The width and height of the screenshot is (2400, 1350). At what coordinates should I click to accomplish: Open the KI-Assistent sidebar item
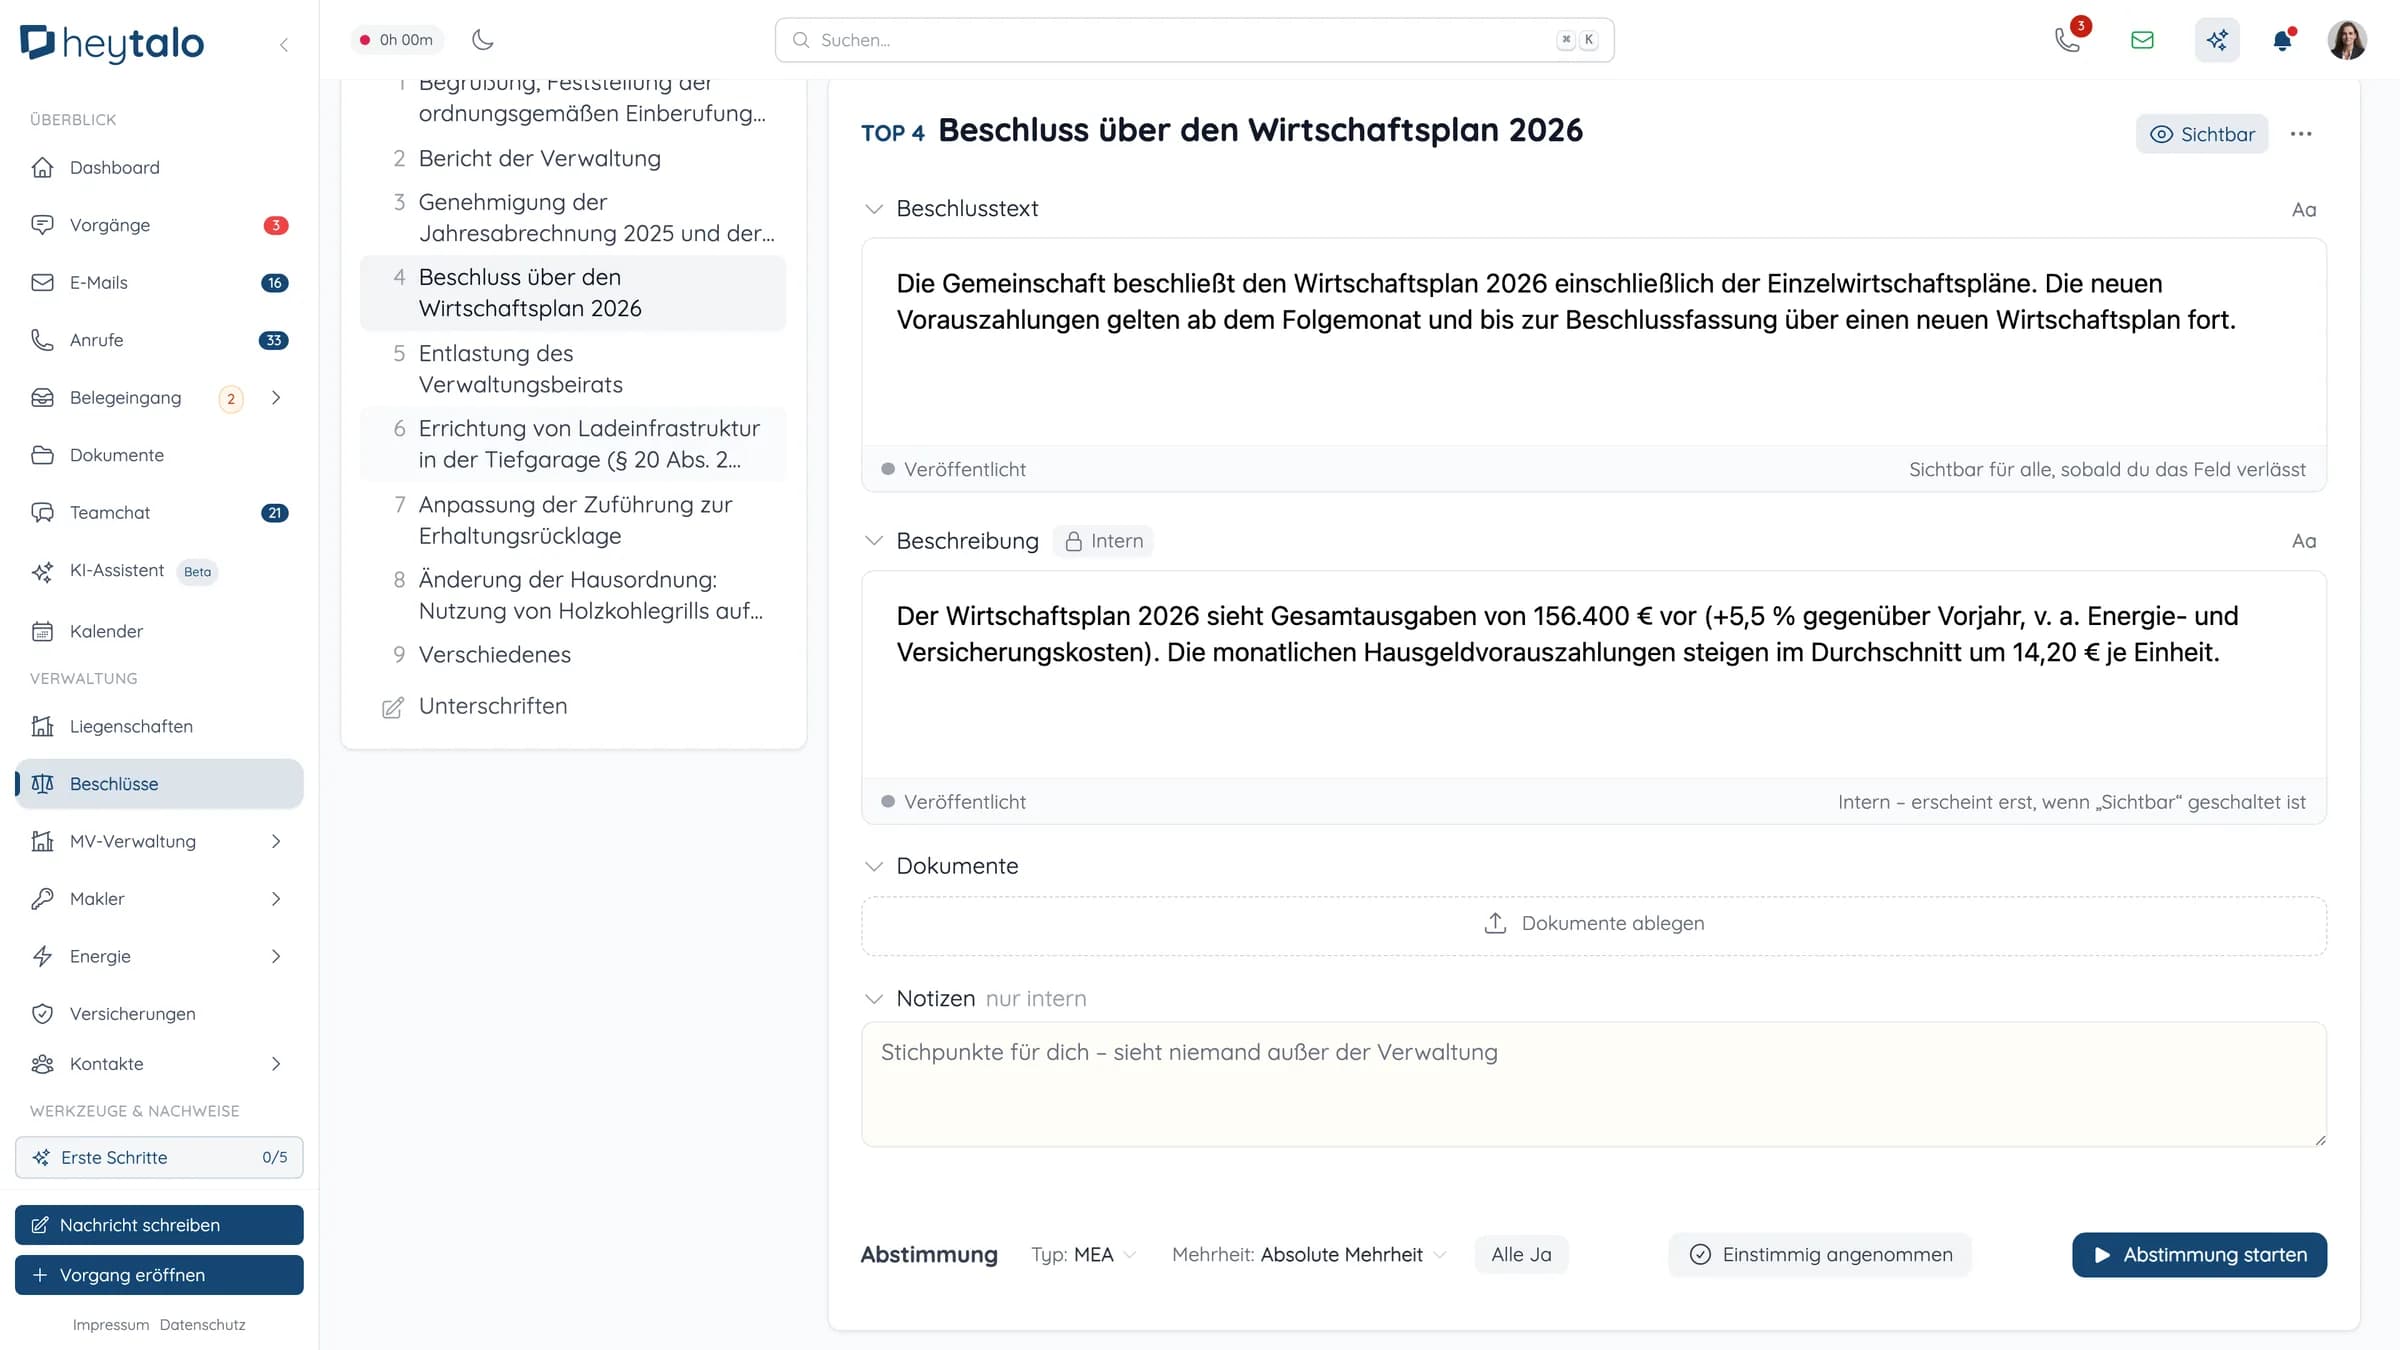pyautogui.click(x=159, y=571)
